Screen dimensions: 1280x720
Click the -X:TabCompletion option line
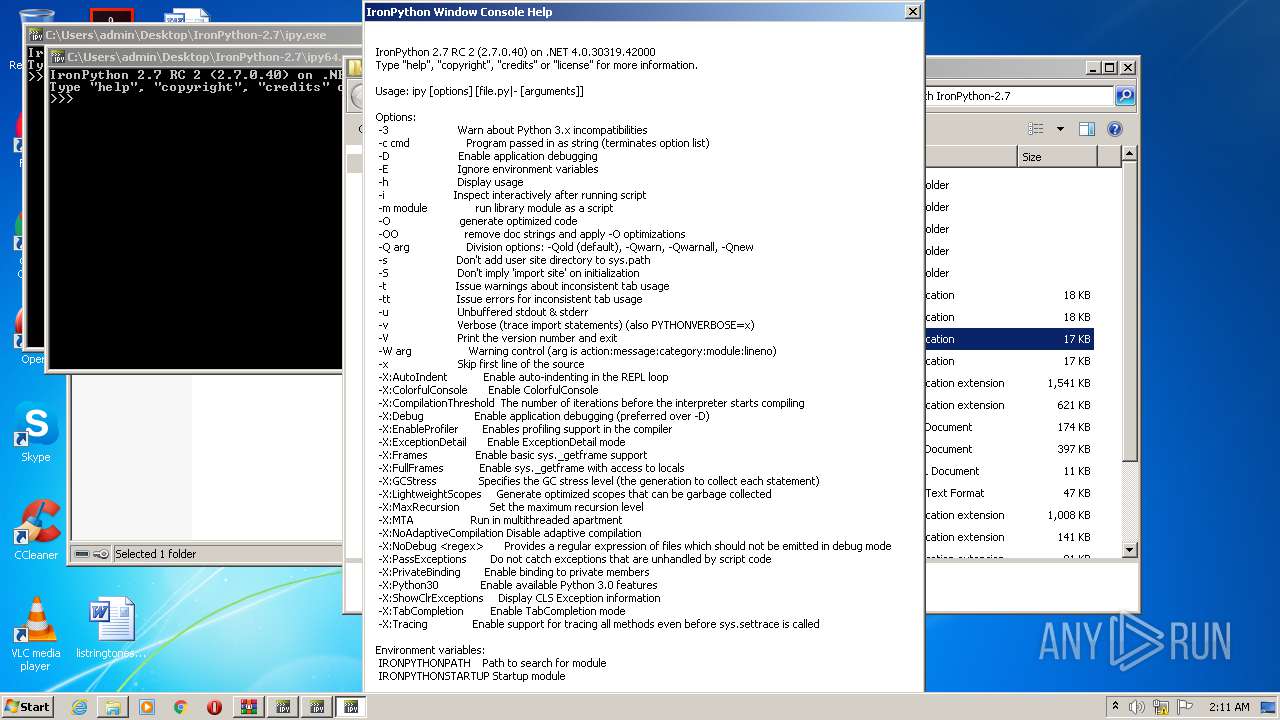point(502,611)
